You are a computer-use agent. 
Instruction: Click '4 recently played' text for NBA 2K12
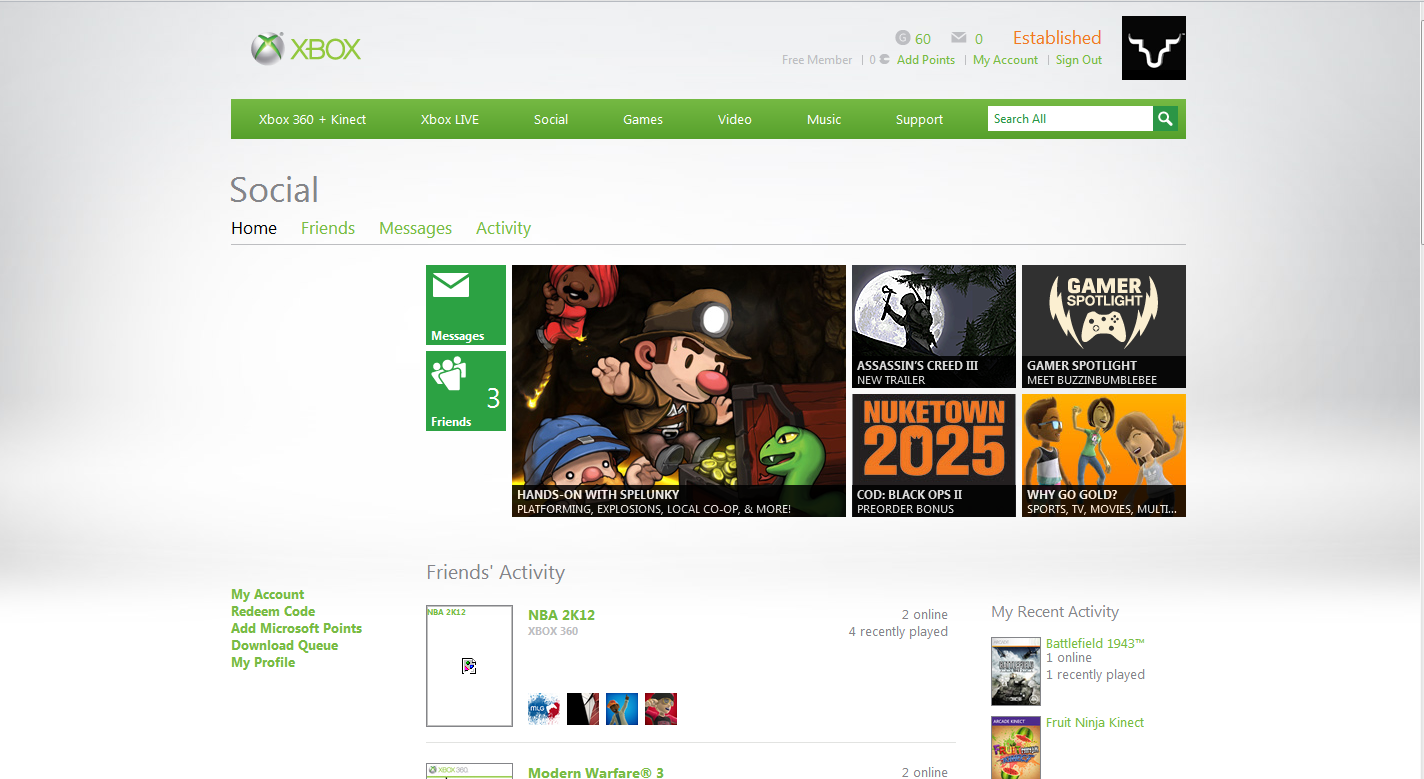coord(898,631)
